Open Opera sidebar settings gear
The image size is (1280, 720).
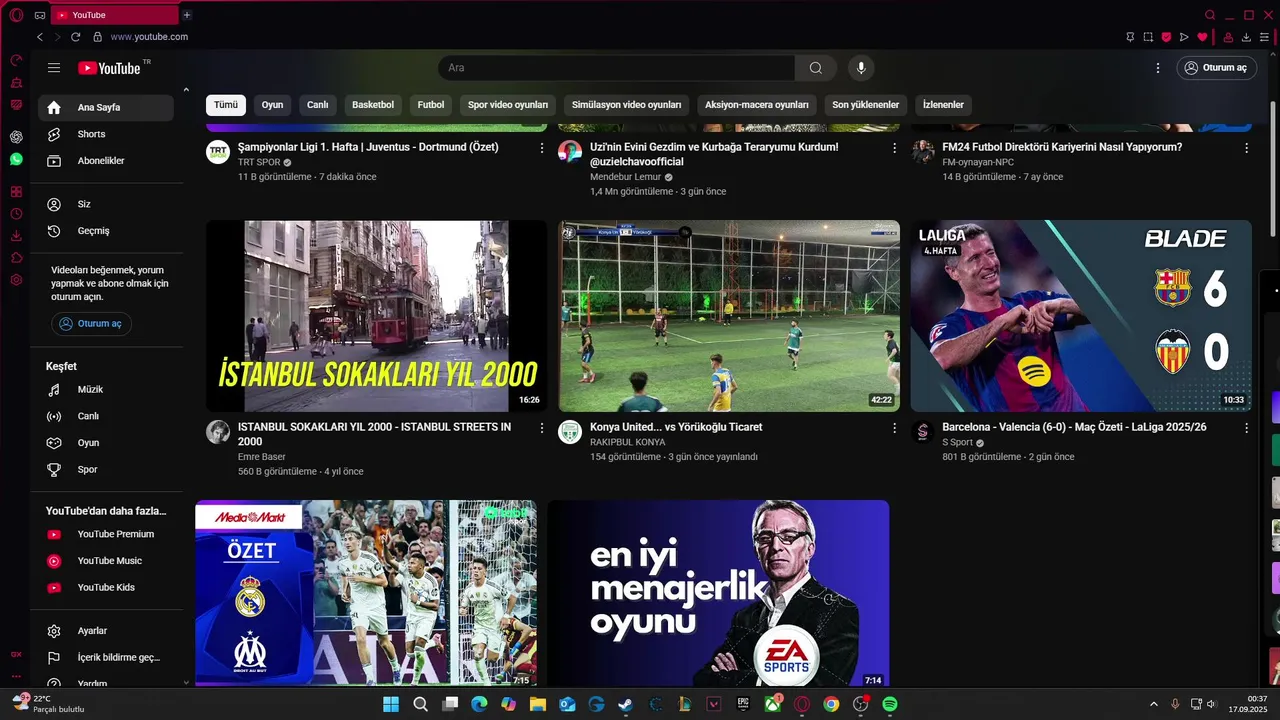(16, 280)
